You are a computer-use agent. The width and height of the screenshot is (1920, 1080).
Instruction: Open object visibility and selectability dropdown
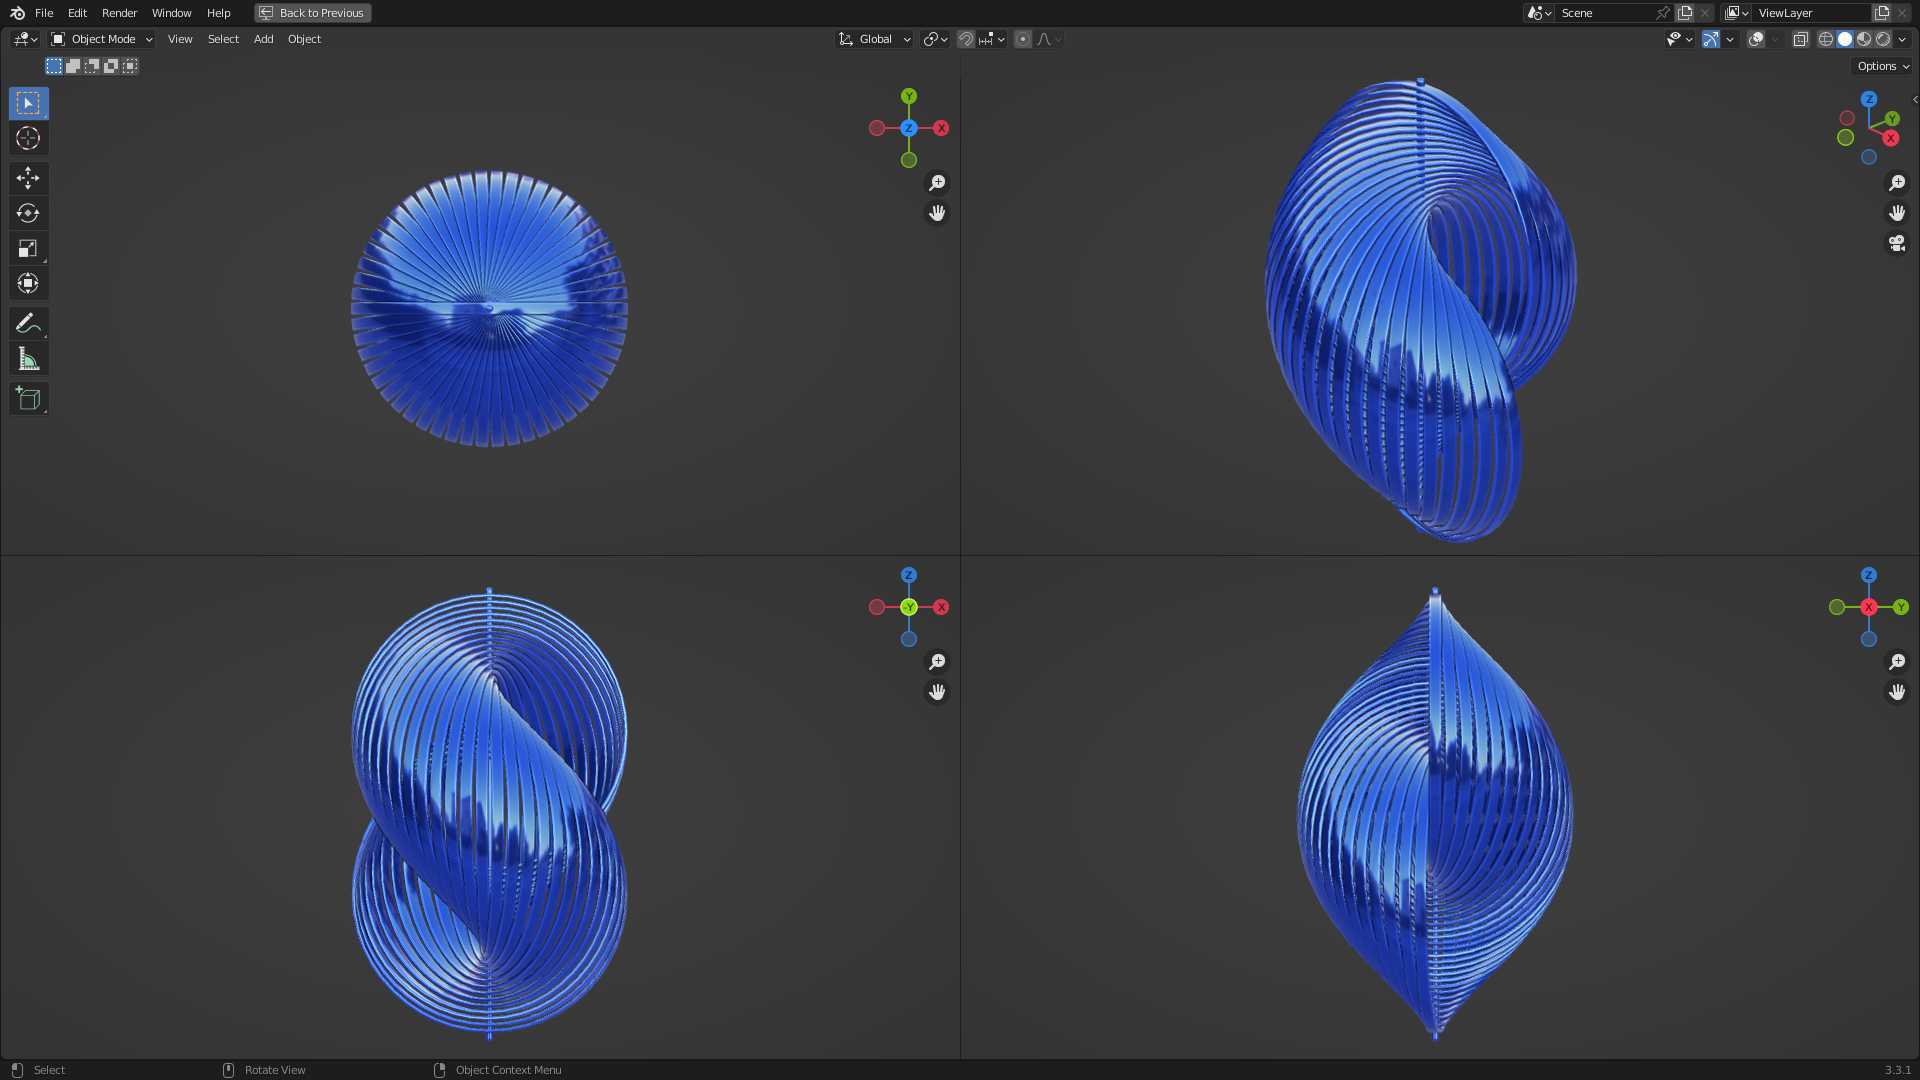click(x=1679, y=39)
